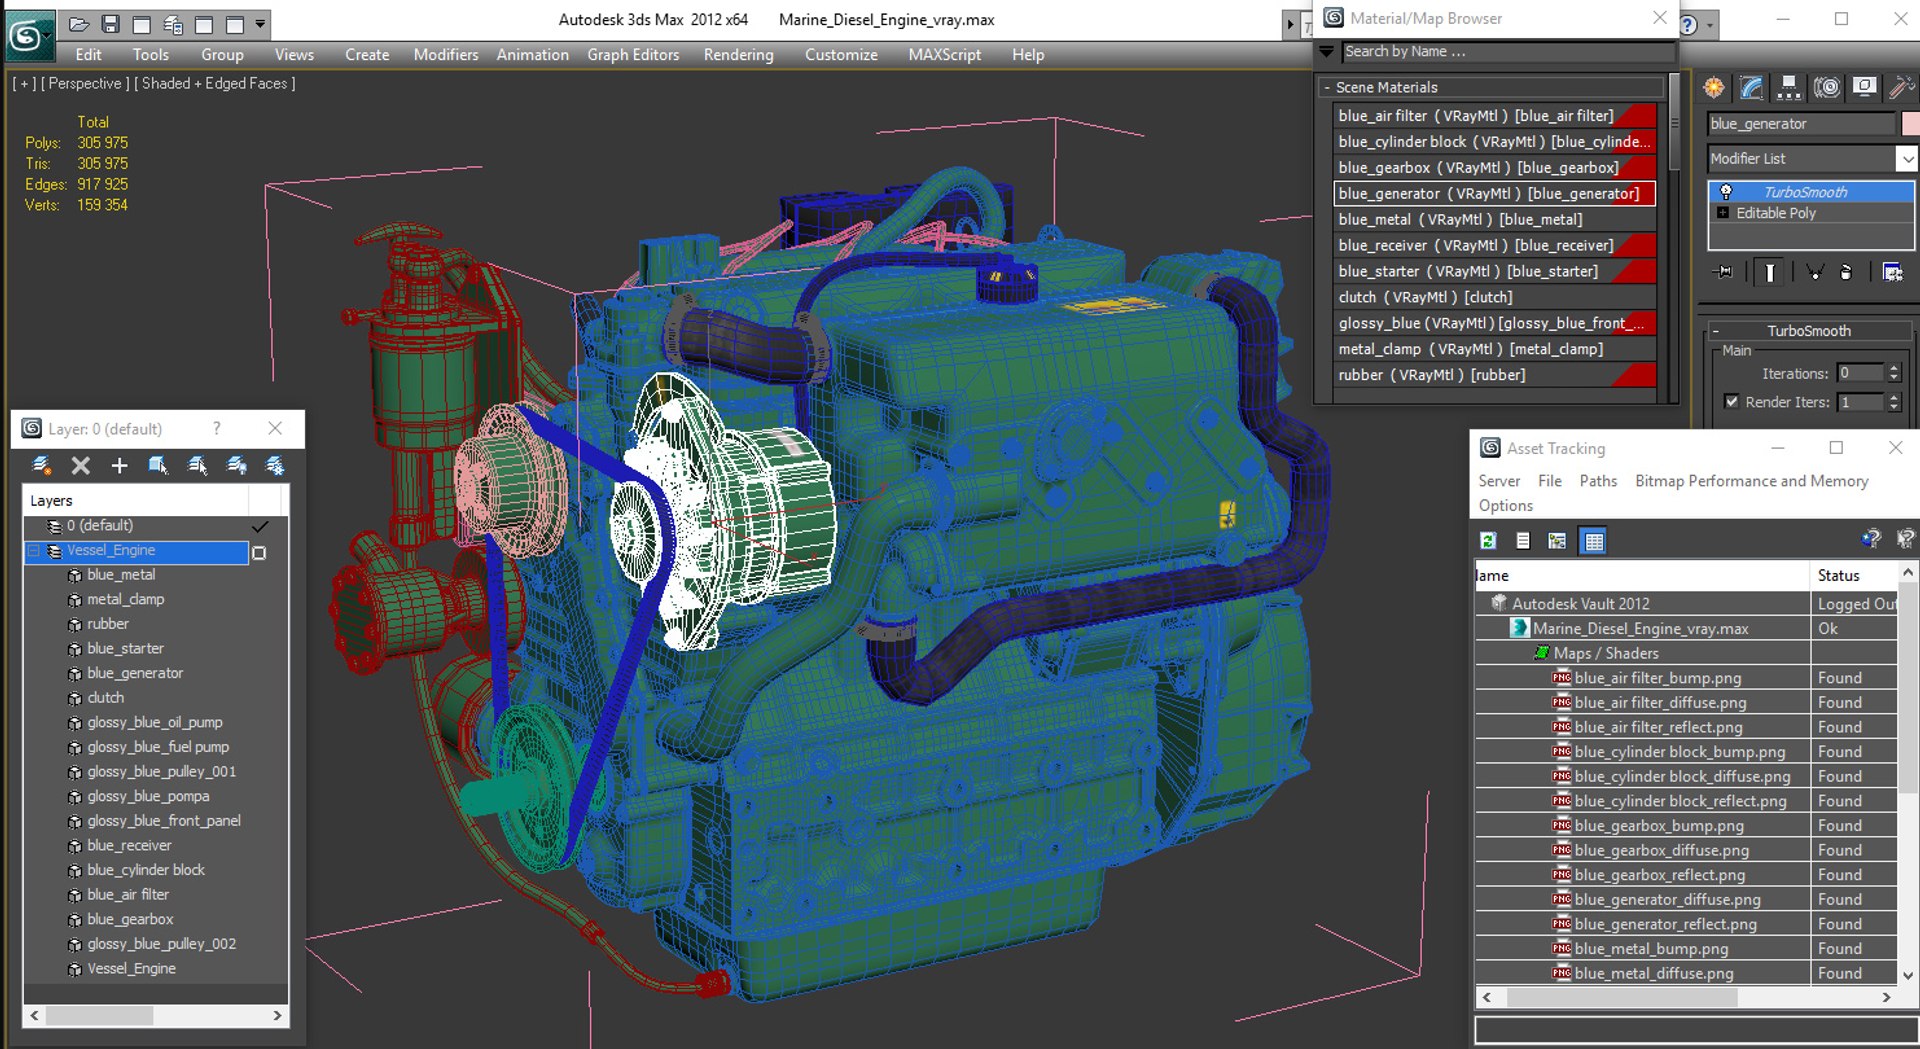
Task: Open the Modifier List dropdown
Action: pyautogui.click(x=1907, y=159)
